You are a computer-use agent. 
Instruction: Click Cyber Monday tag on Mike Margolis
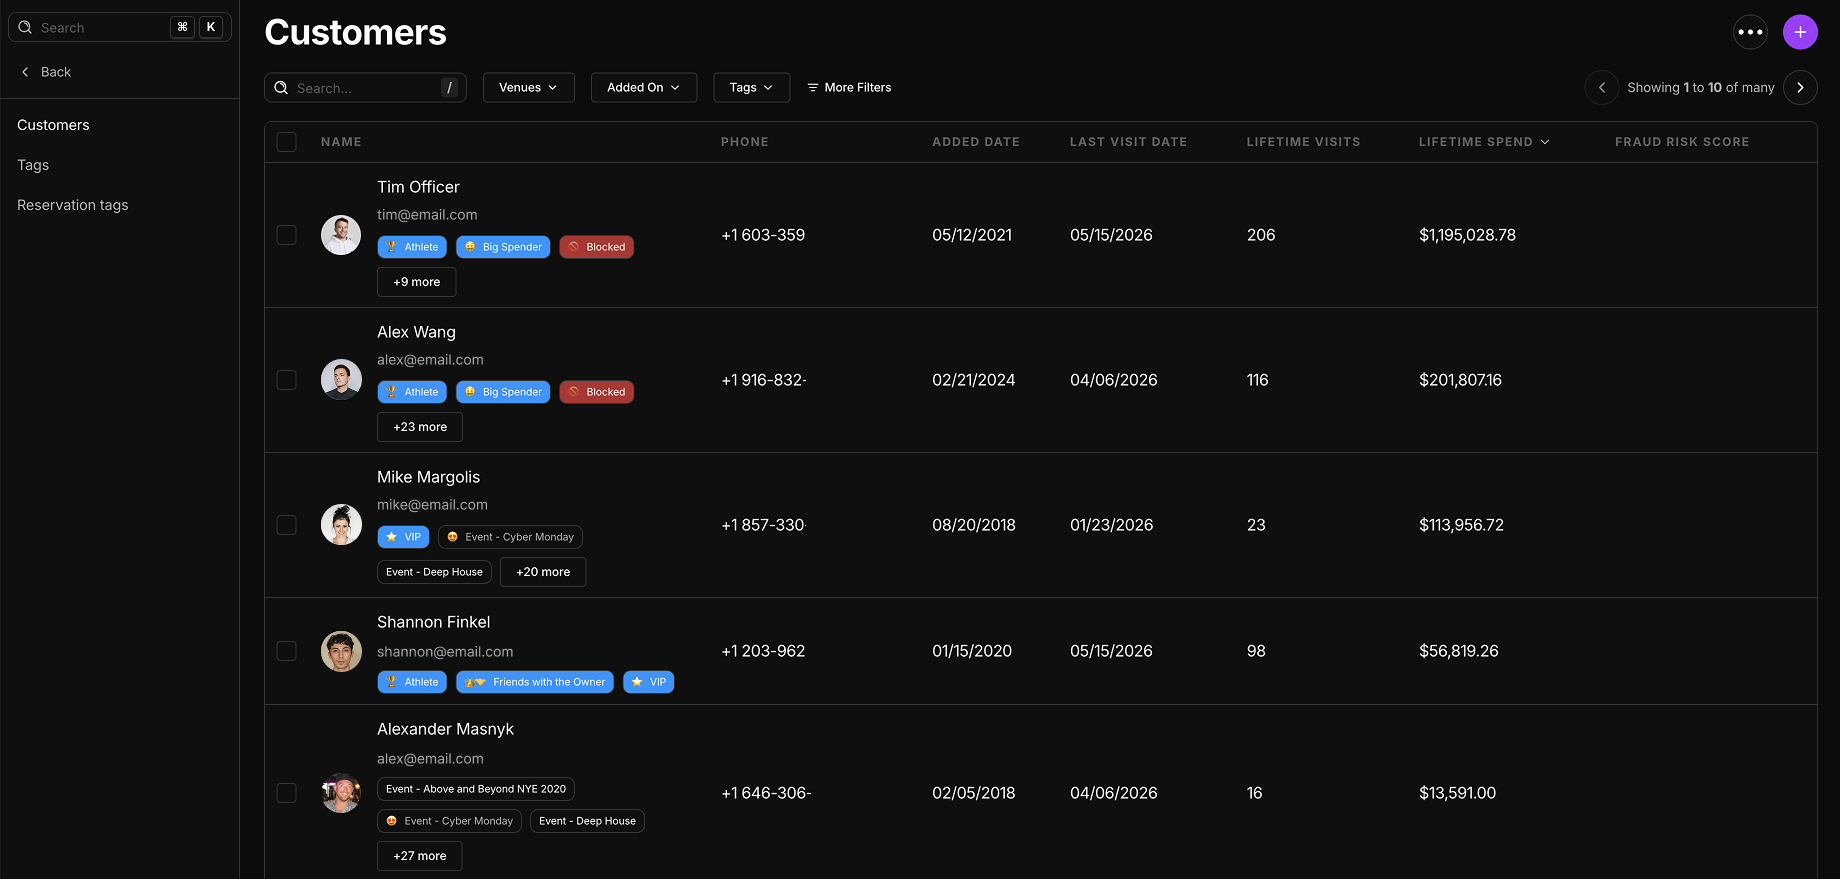click(x=510, y=537)
